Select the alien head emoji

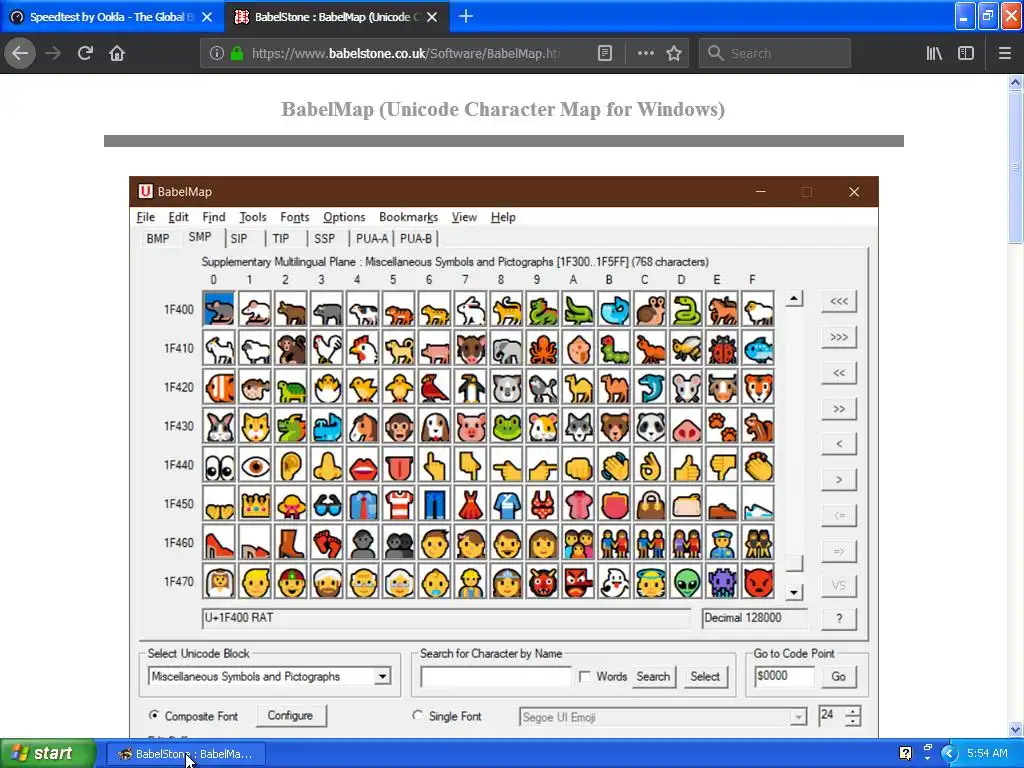pyautogui.click(x=686, y=582)
